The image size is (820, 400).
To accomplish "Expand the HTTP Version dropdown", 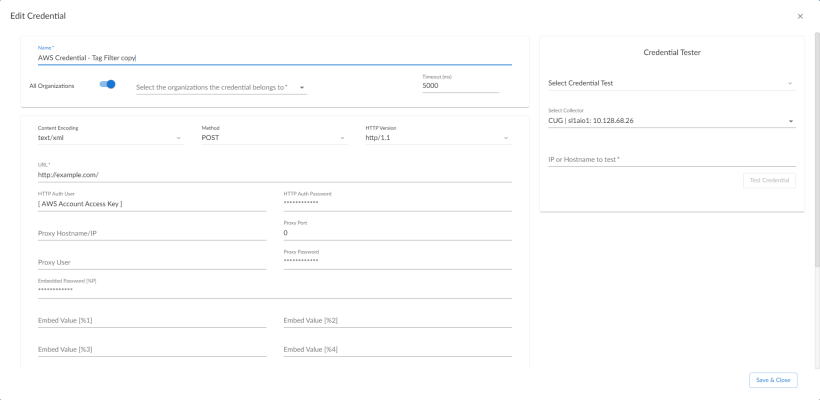I will (438, 138).
